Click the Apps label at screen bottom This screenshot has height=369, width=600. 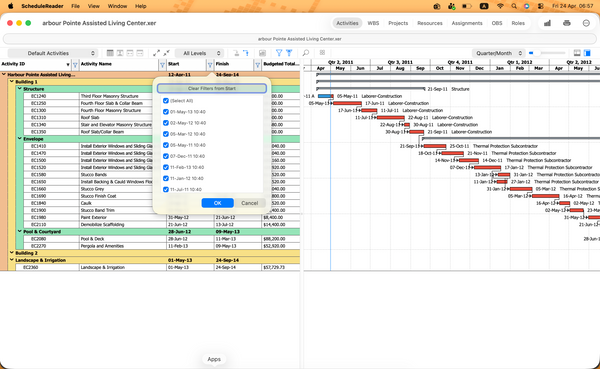click(x=214, y=359)
